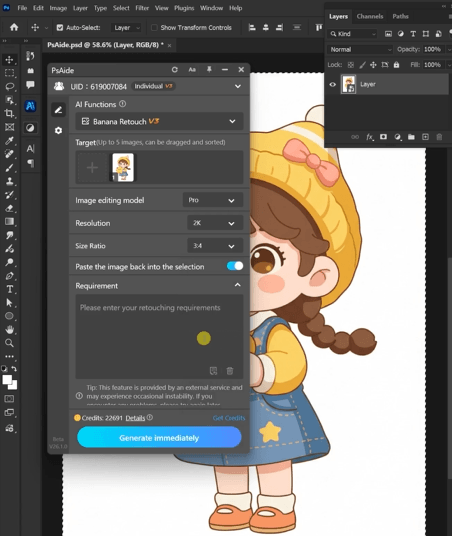This screenshot has height=536, width=452.
Task: Add layer style with fx icon
Action: click(370, 137)
